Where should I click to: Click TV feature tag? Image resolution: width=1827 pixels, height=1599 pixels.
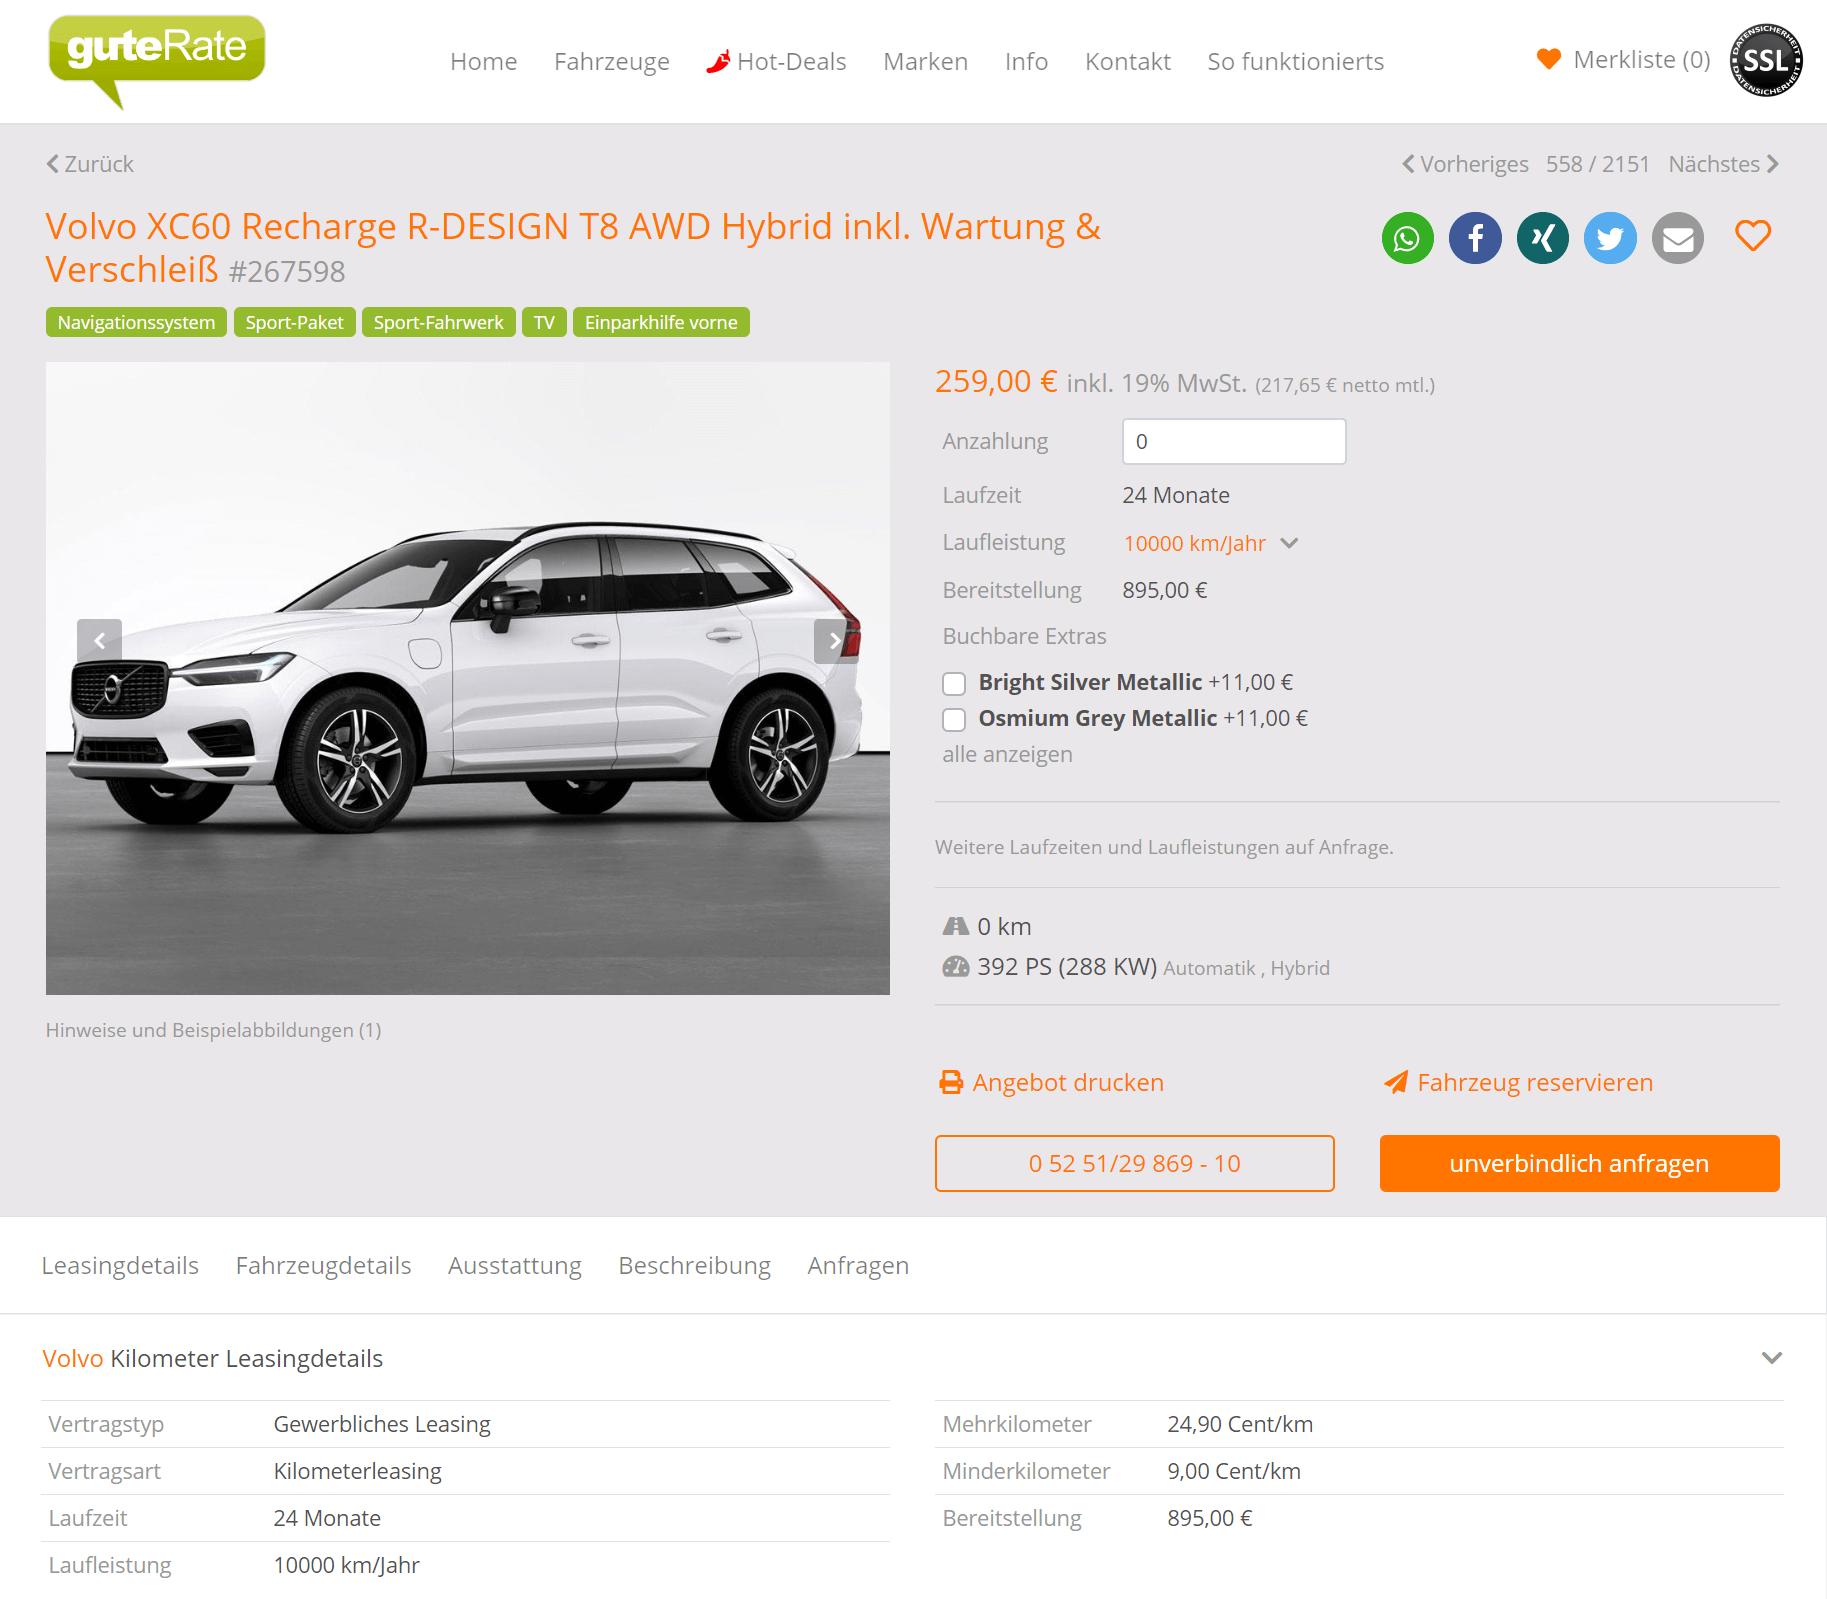544,322
